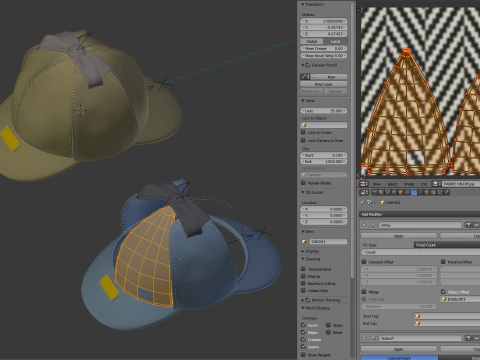
Task: Enable the Render Border checkbox
Action: [303, 183]
